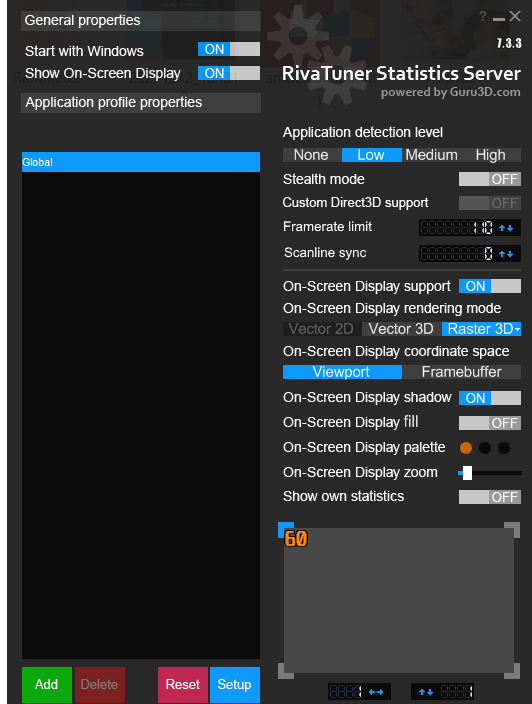The height and width of the screenshot is (704, 532).
Task: Select Viewport coordinate space
Action: tap(342, 372)
